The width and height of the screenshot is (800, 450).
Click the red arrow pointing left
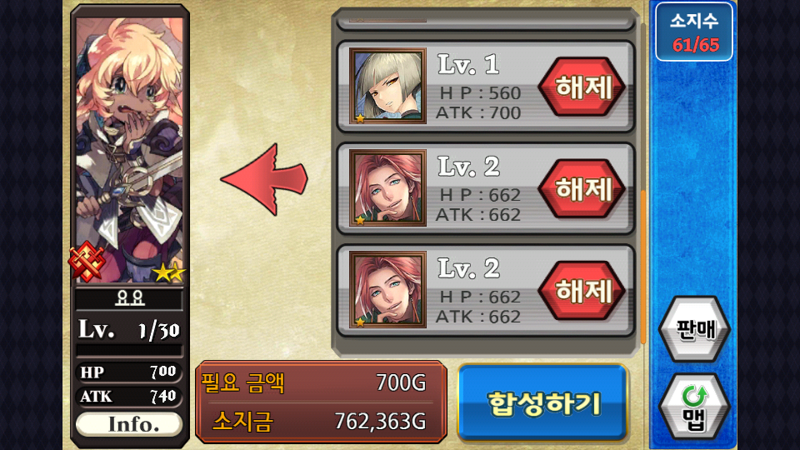point(264,180)
